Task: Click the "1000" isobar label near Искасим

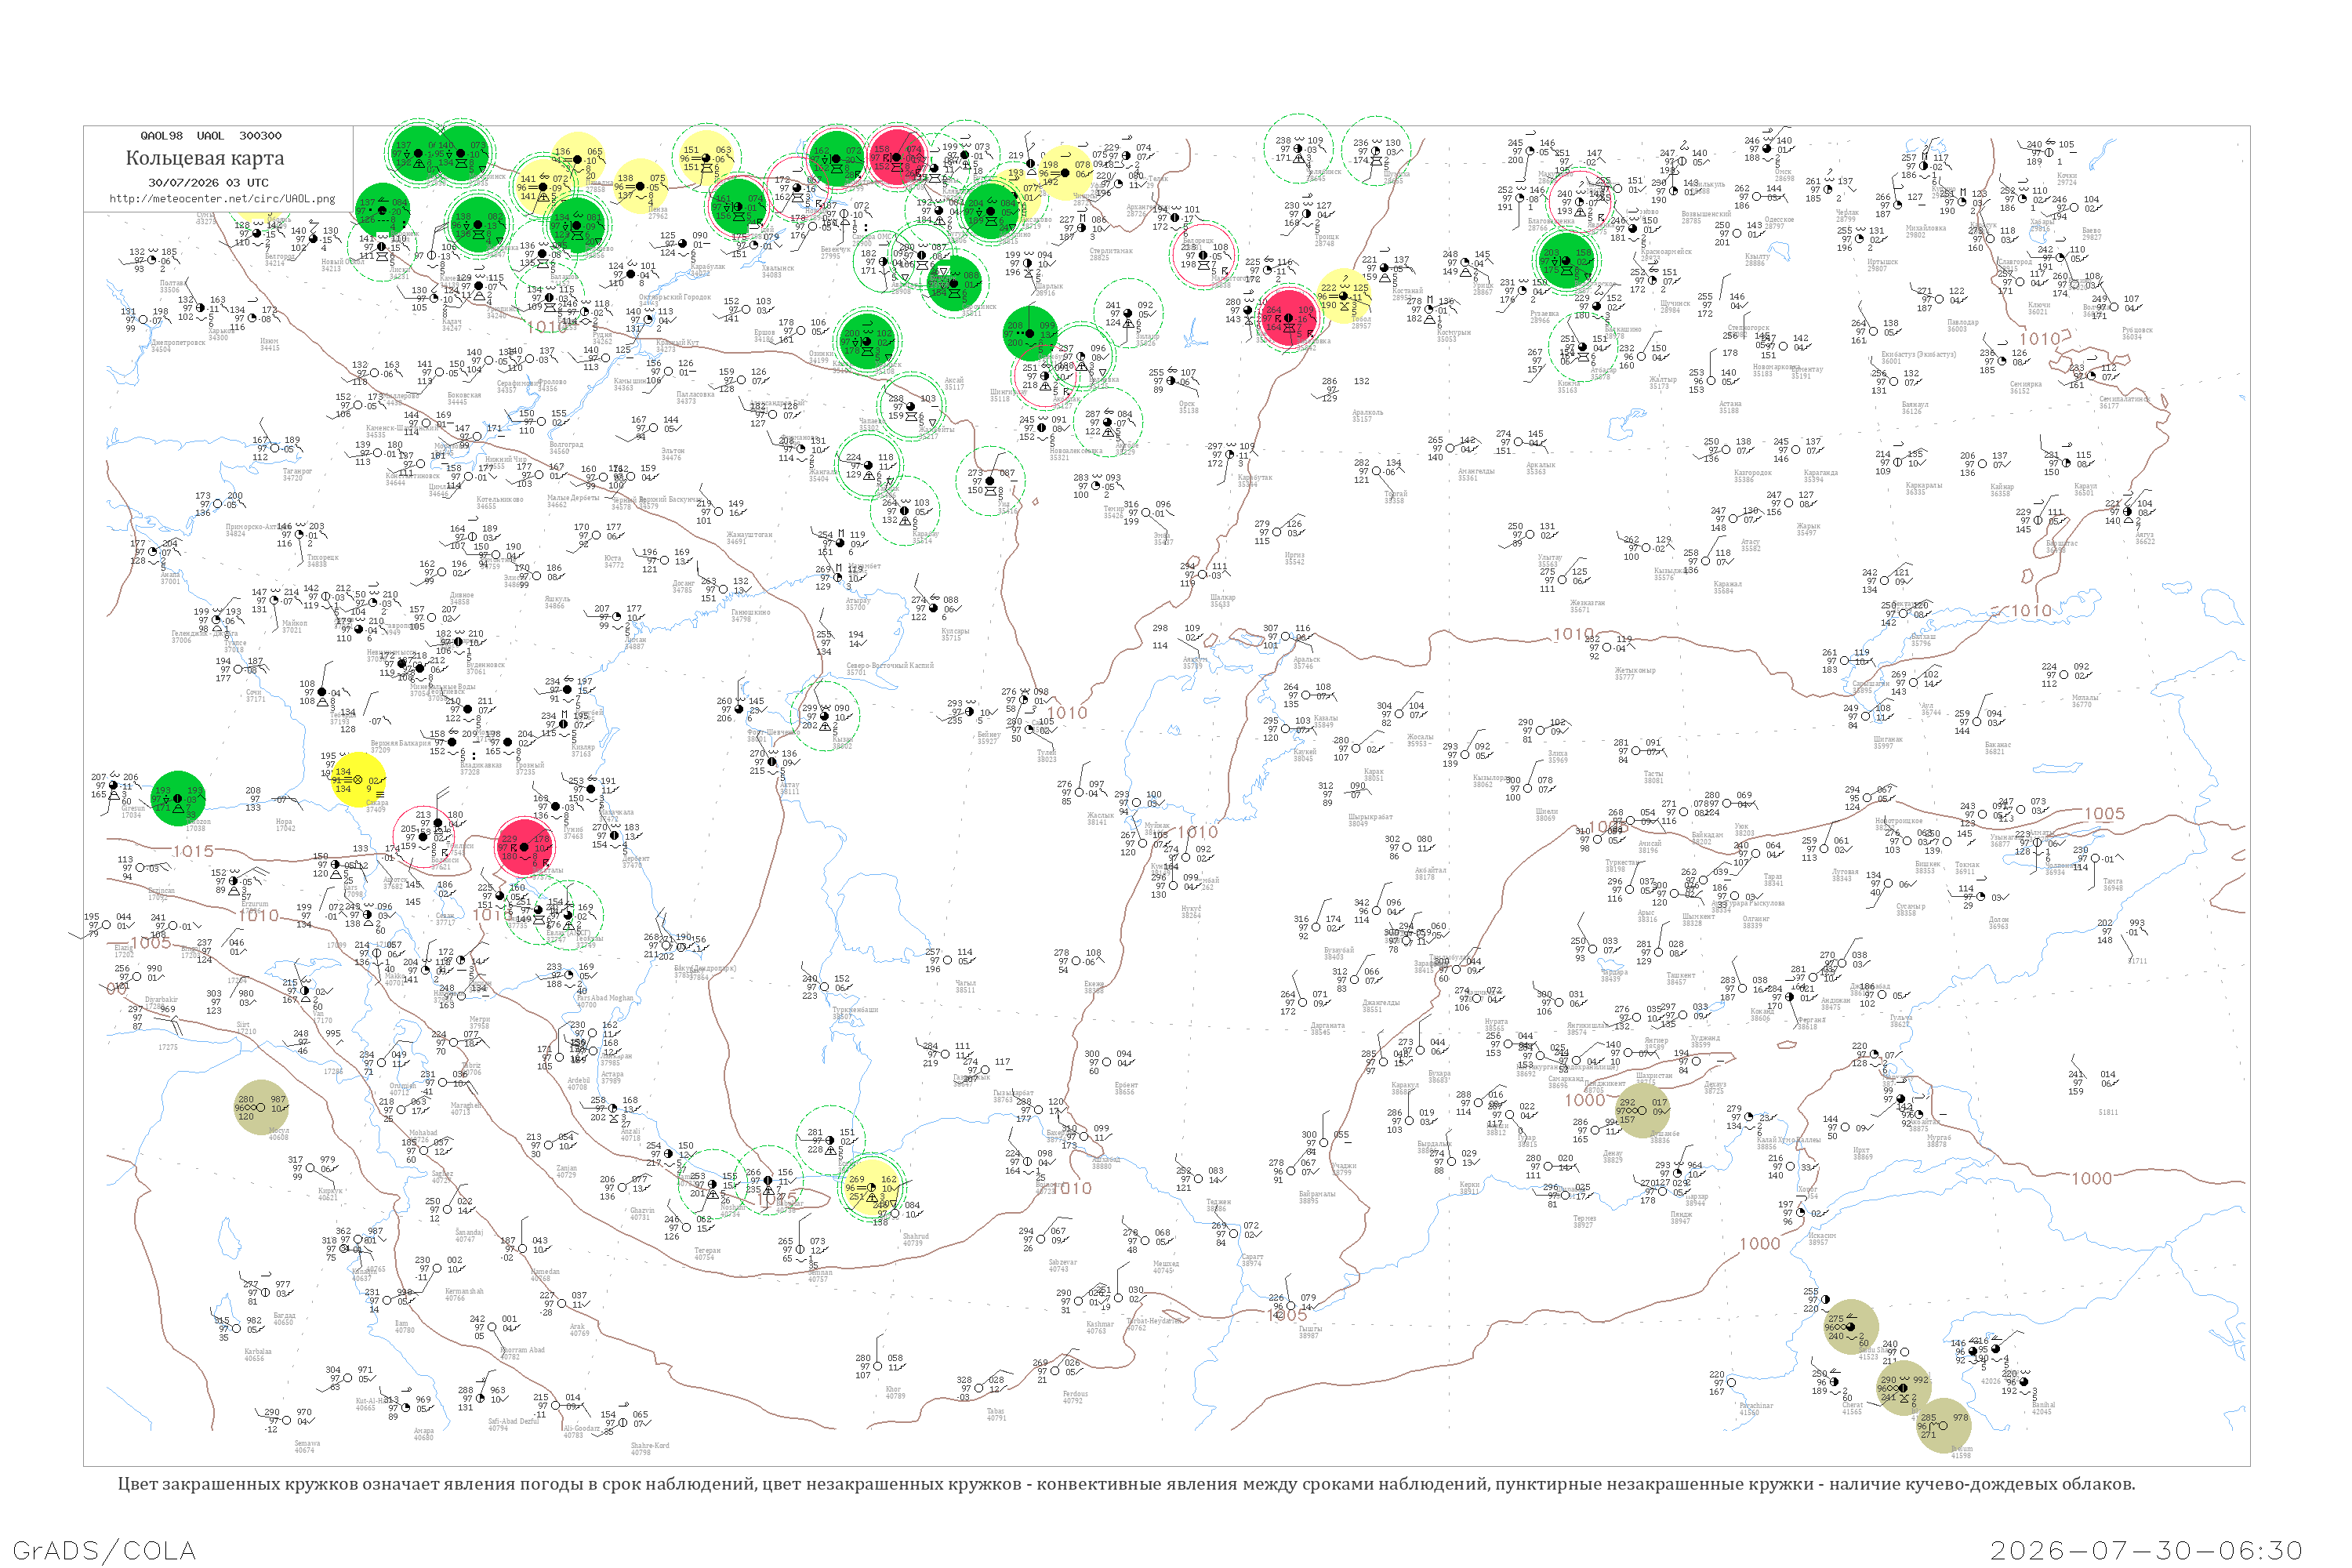Action: point(1760,1244)
